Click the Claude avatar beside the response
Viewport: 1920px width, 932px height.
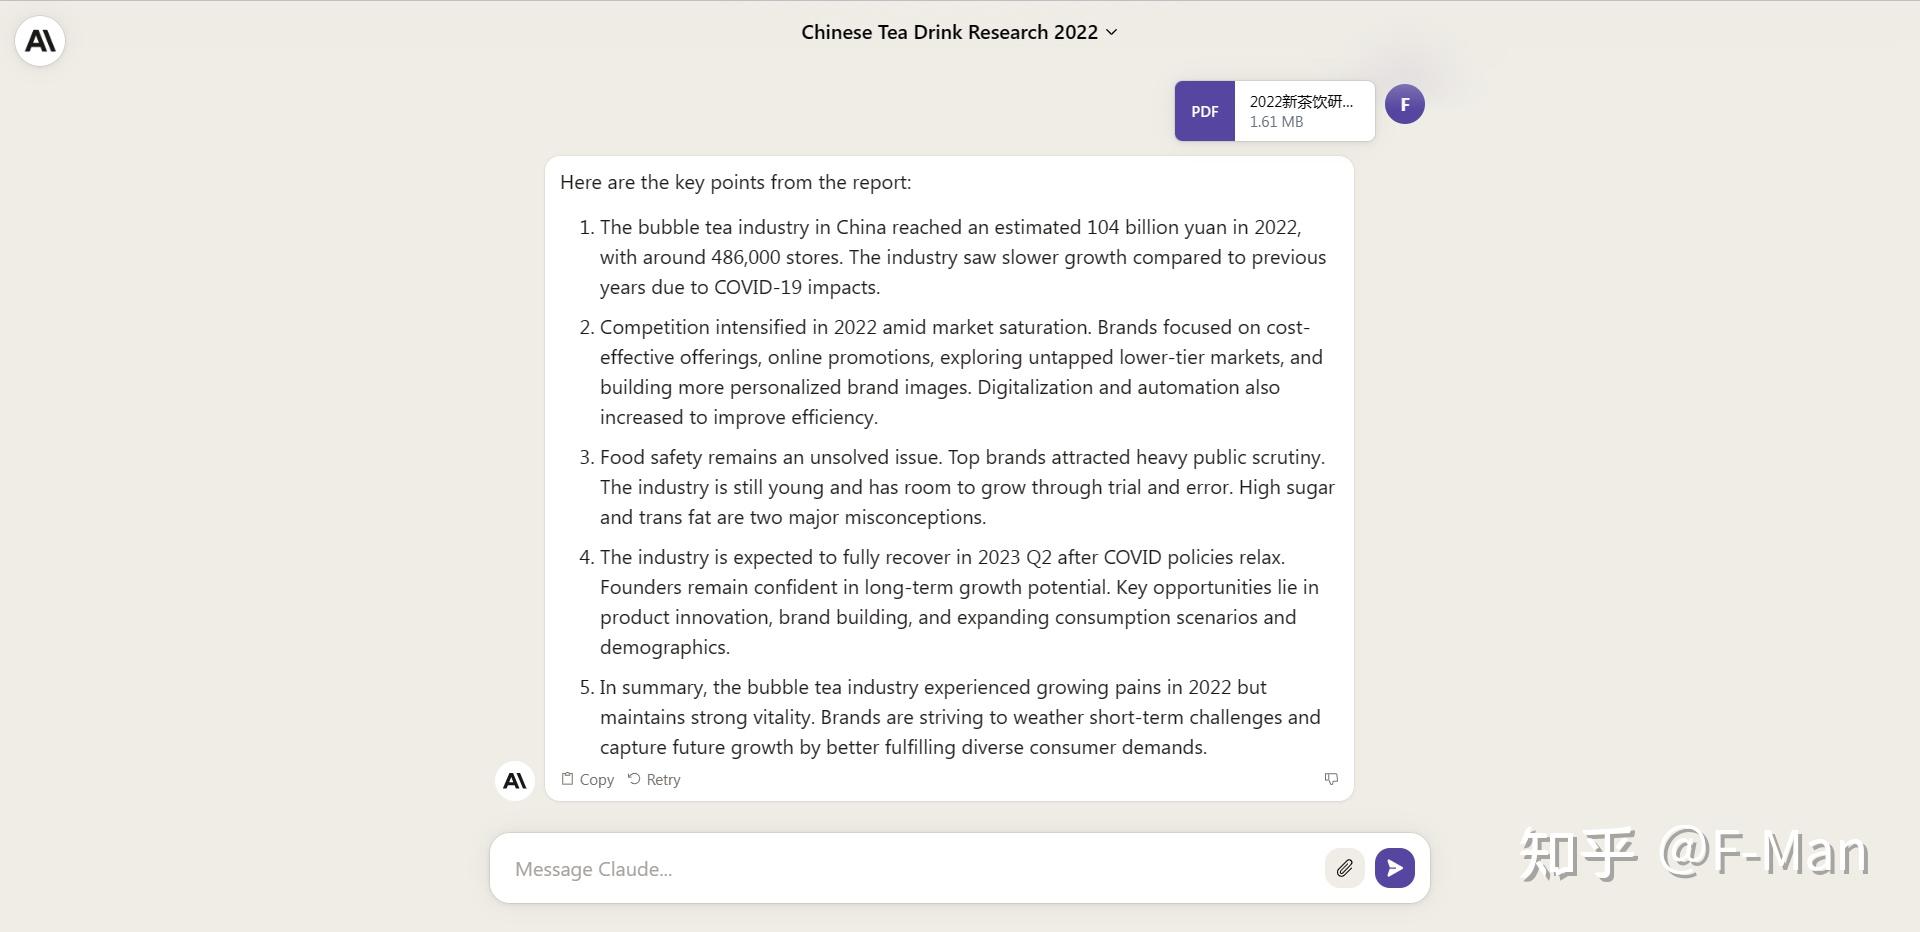click(x=515, y=781)
